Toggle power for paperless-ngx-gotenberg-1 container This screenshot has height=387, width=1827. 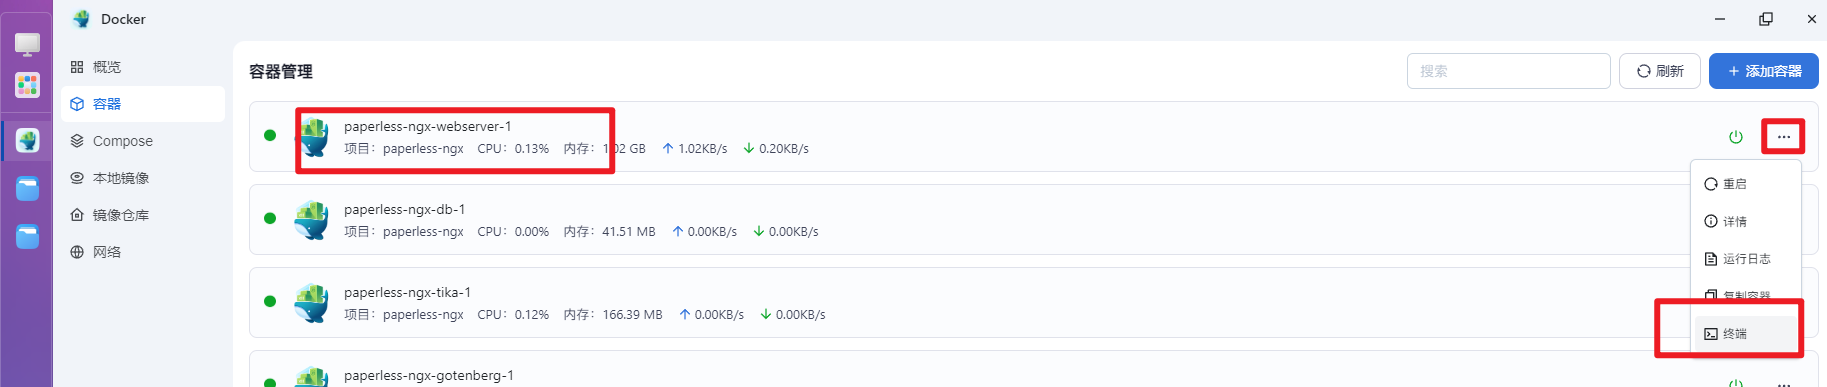[x=1736, y=383]
